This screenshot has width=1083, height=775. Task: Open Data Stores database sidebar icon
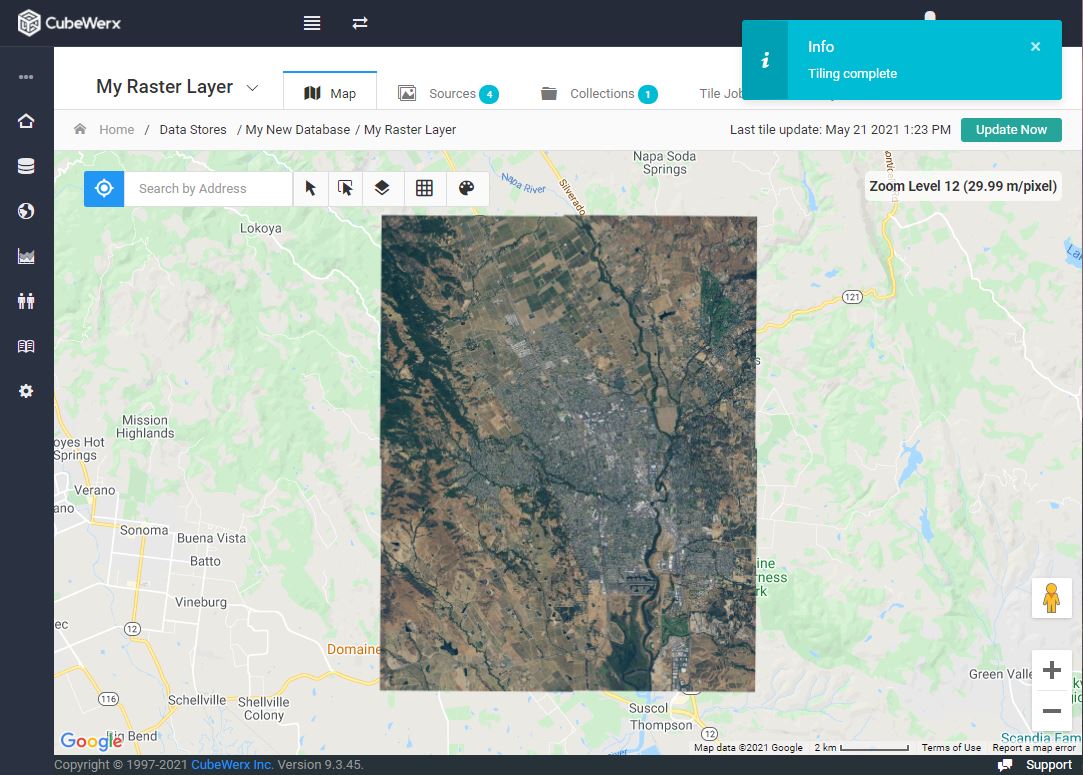tap(26, 166)
